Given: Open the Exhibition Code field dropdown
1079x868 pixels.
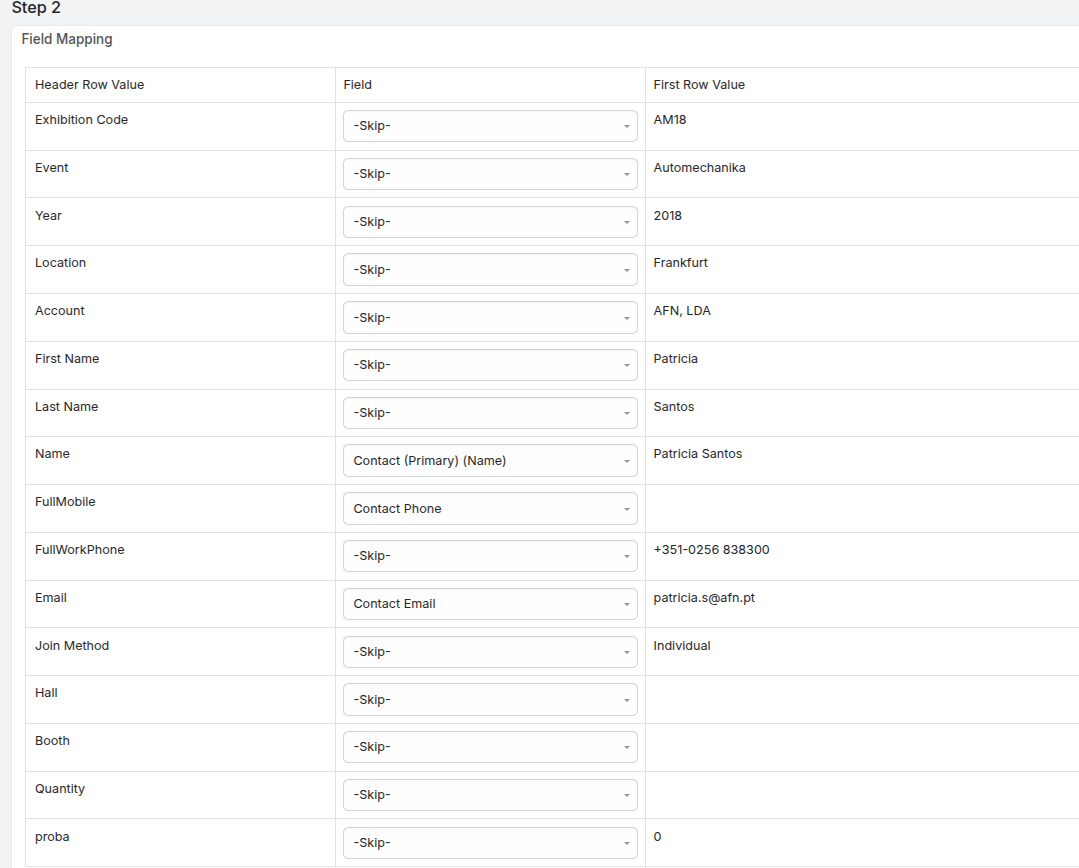Looking at the screenshot, I should 490,126.
